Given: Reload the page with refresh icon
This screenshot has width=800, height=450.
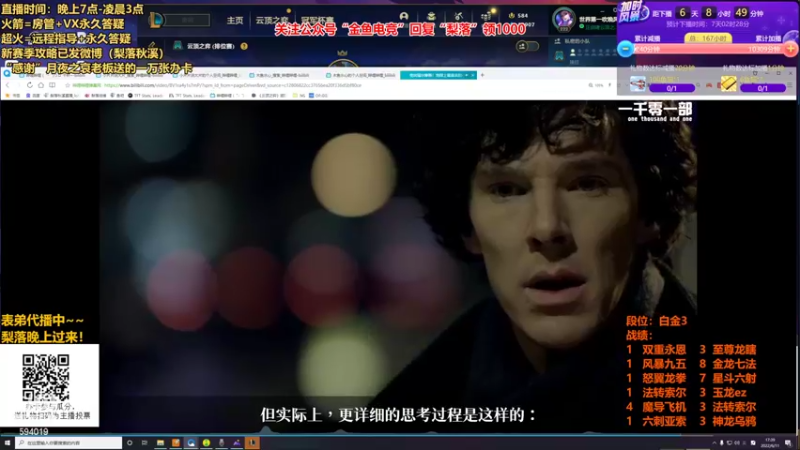Looking at the screenshot, I should click(x=30, y=85).
